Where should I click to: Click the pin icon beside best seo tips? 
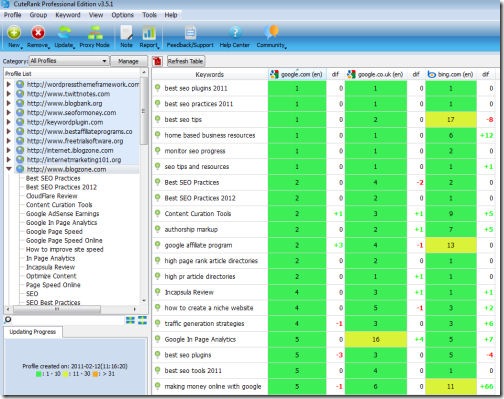(158, 119)
